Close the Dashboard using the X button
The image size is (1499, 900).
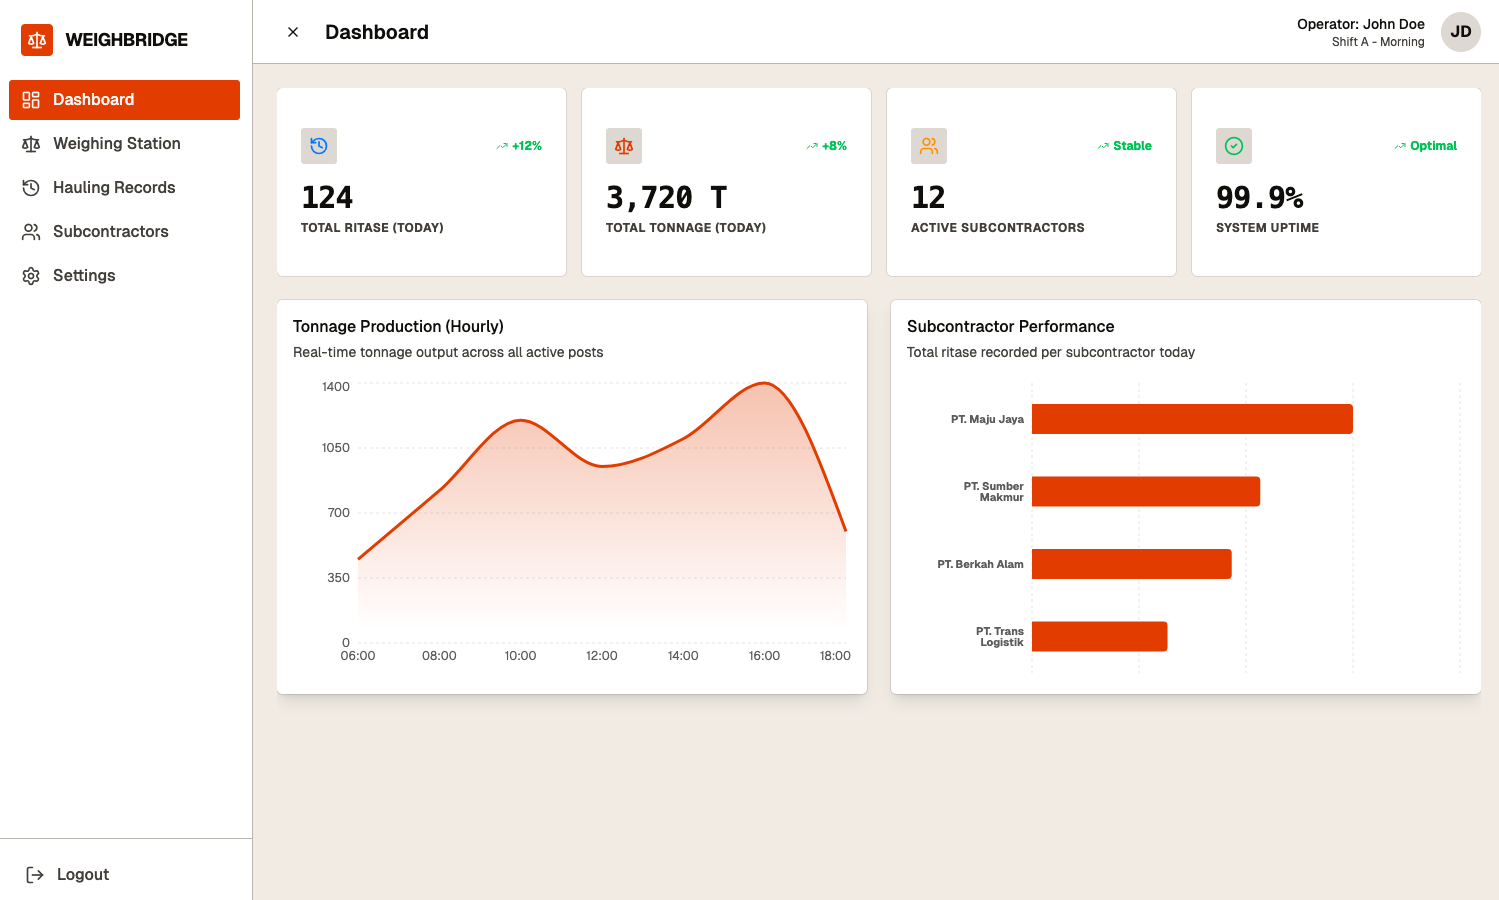click(x=292, y=32)
